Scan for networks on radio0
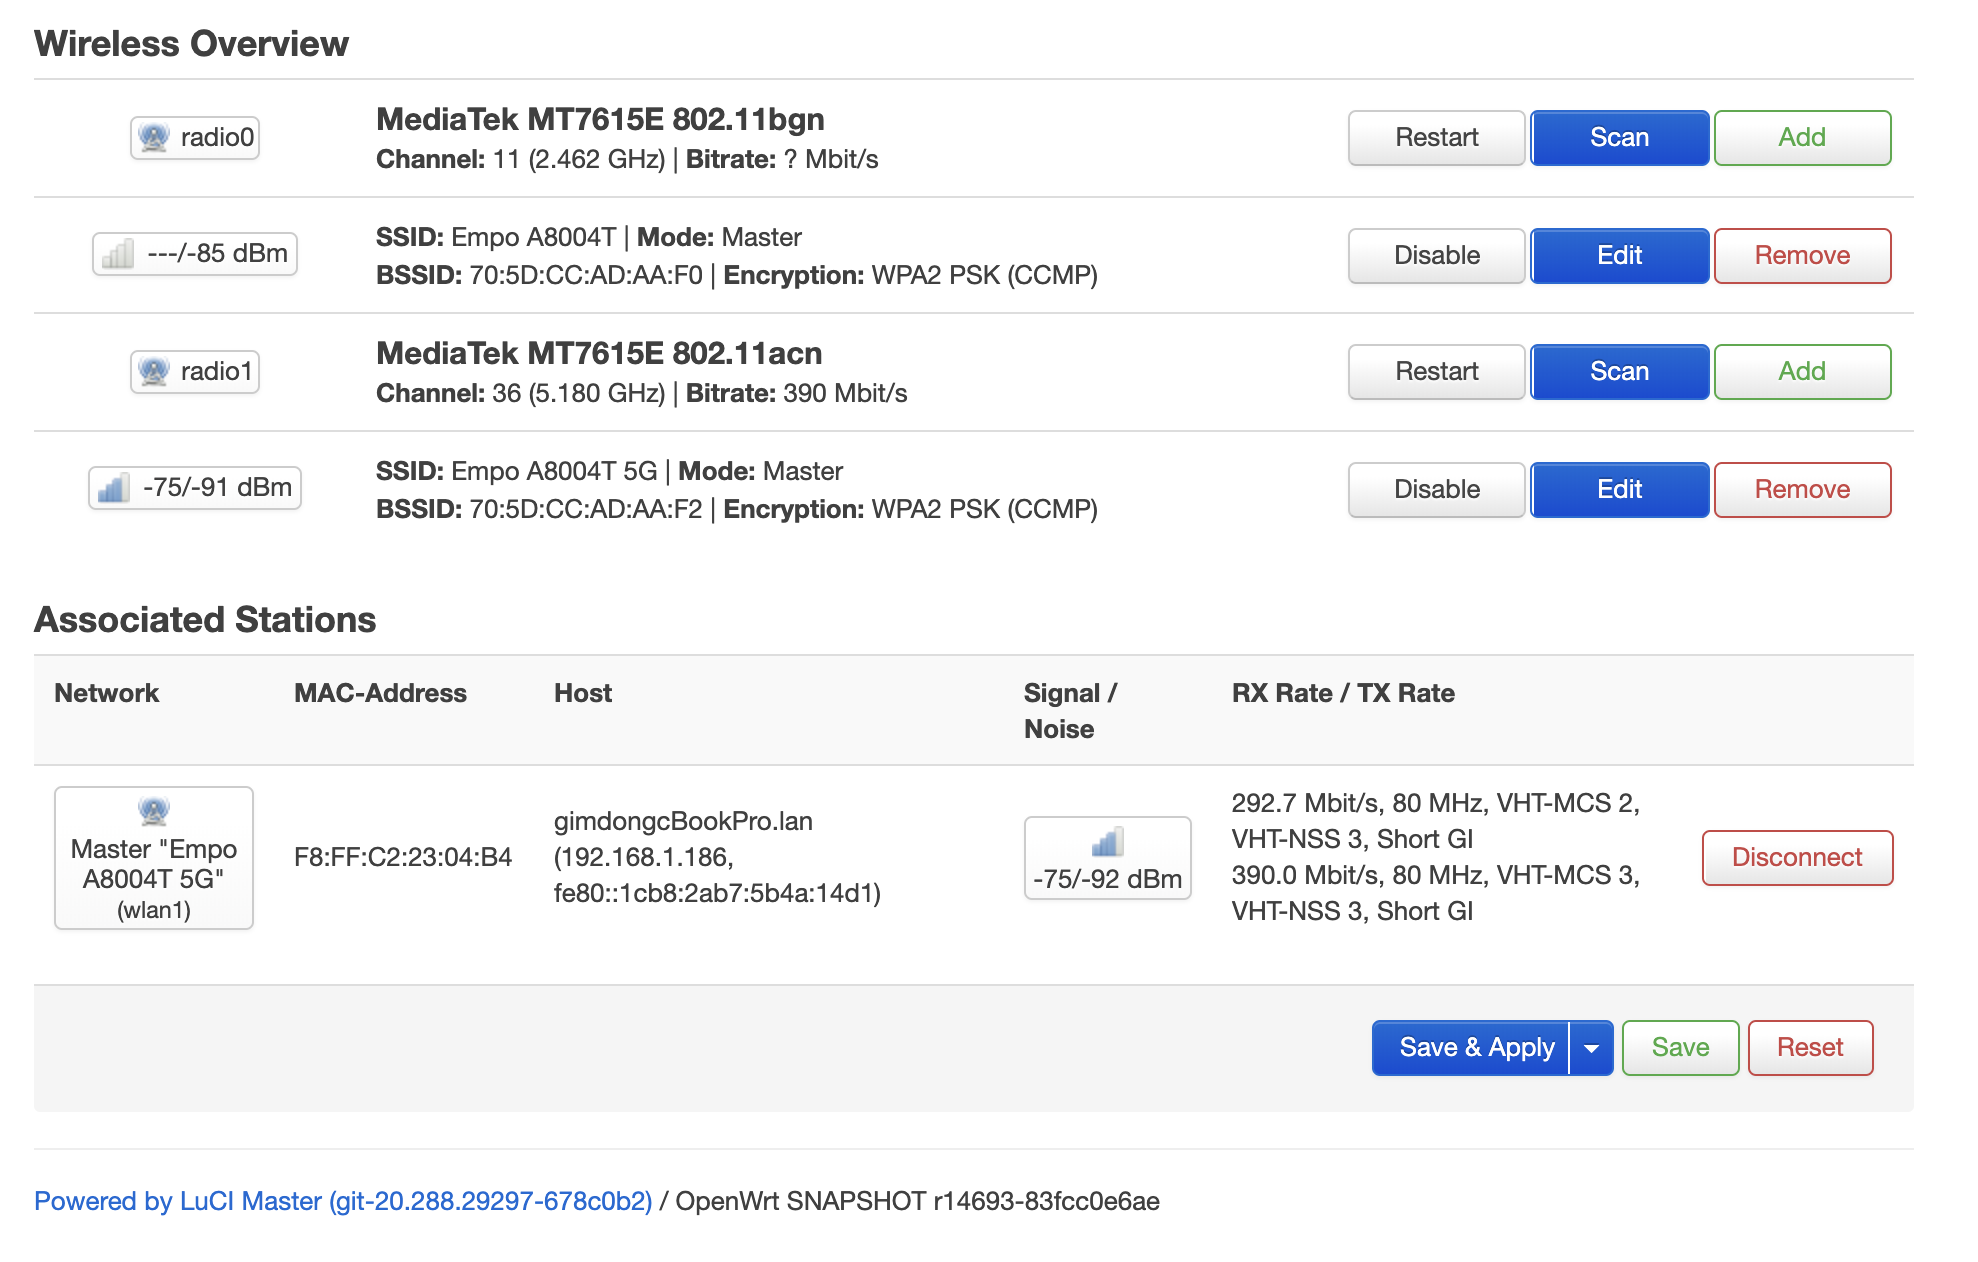The height and width of the screenshot is (1262, 1978). pyautogui.click(x=1618, y=137)
